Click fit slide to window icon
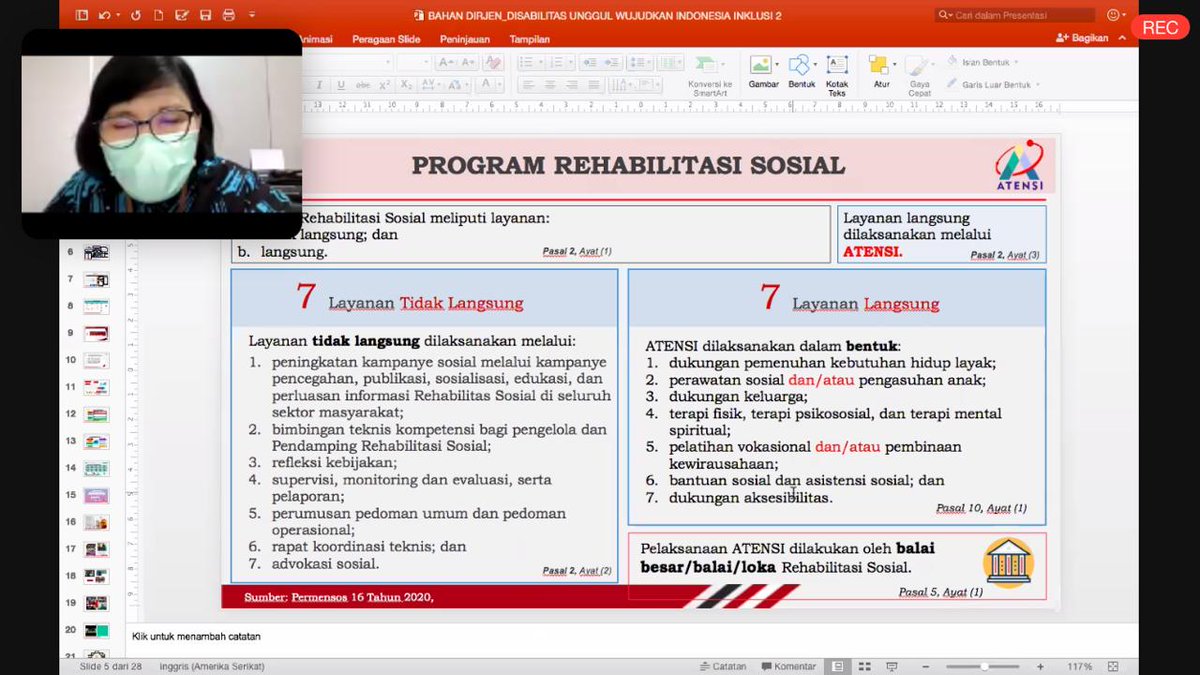 (x=1112, y=666)
